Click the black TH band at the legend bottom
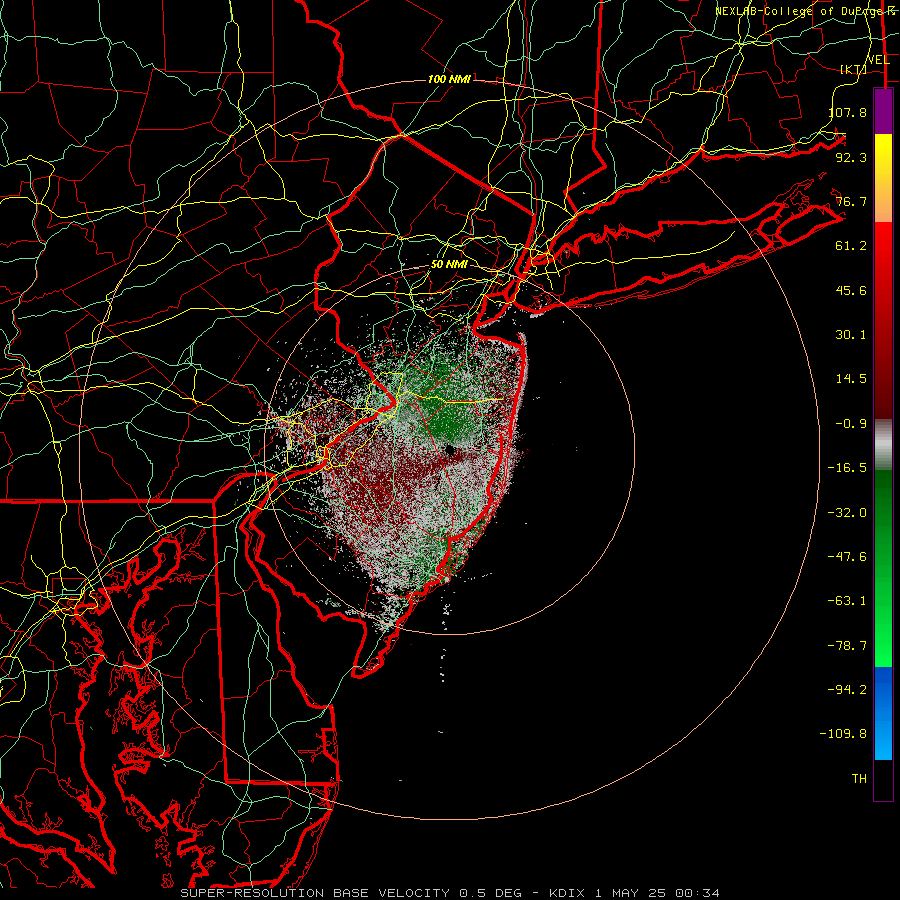The image size is (900, 900). click(883, 779)
